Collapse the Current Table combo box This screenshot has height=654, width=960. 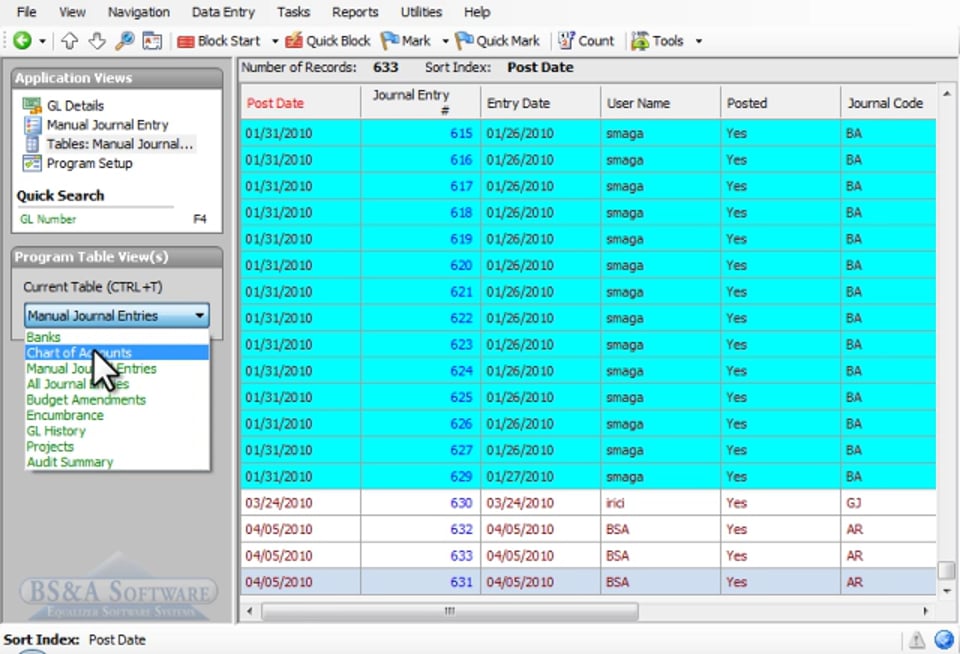click(x=200, y=316)
